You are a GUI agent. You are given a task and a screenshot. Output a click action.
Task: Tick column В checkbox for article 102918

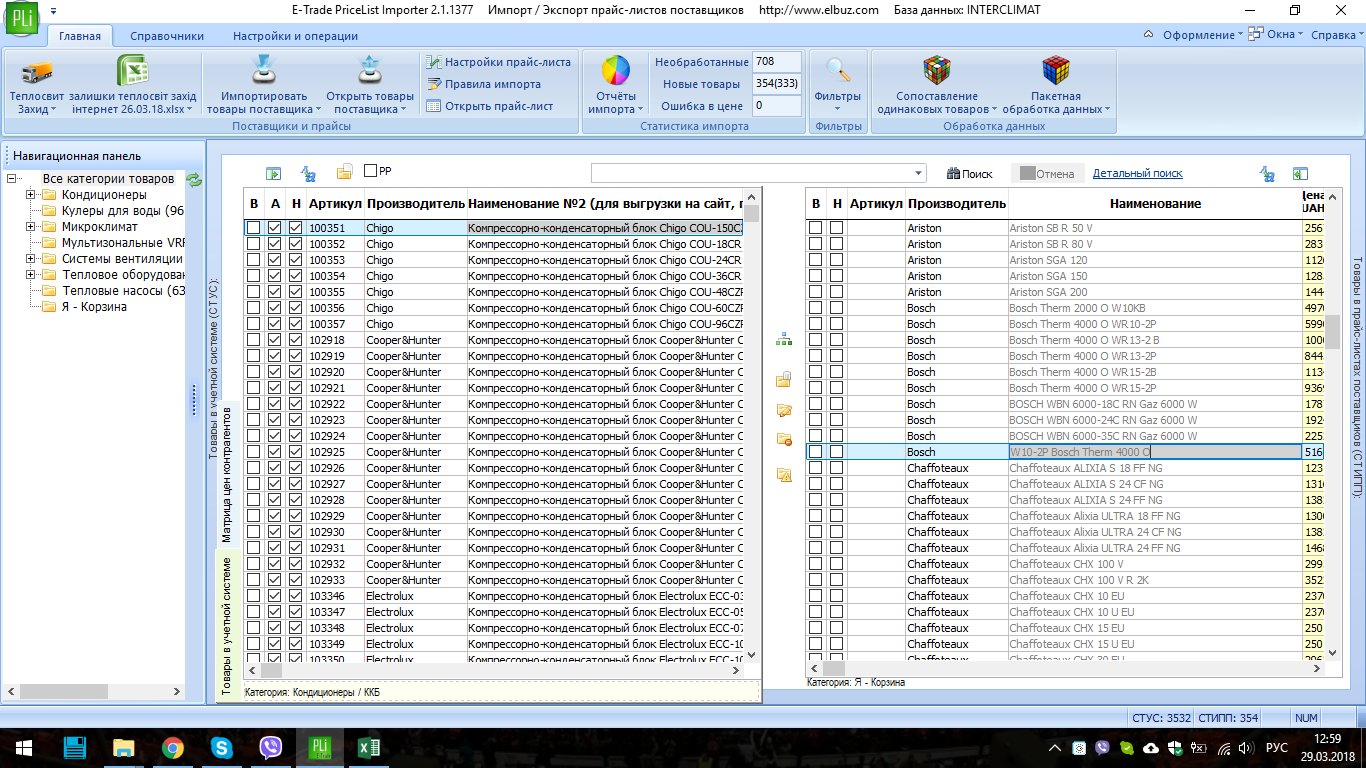(254, 340)
